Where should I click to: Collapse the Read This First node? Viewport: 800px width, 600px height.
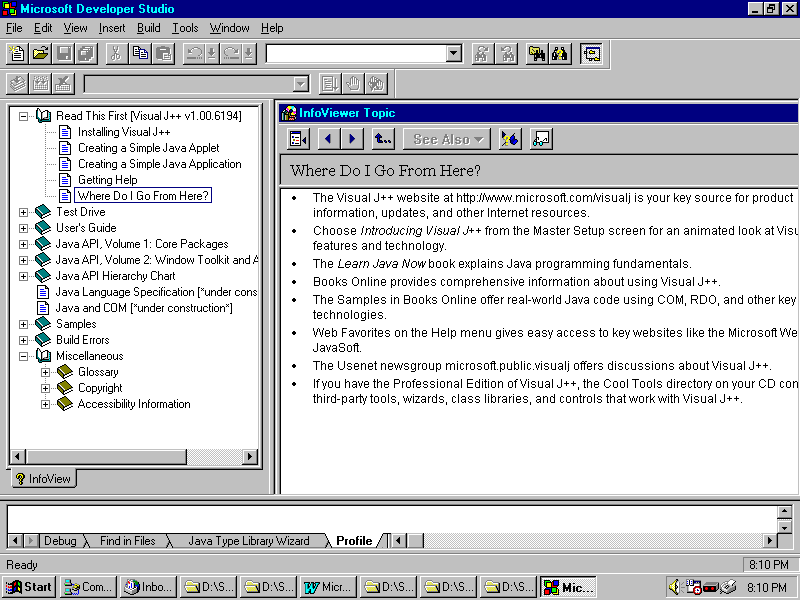[24, 116]
